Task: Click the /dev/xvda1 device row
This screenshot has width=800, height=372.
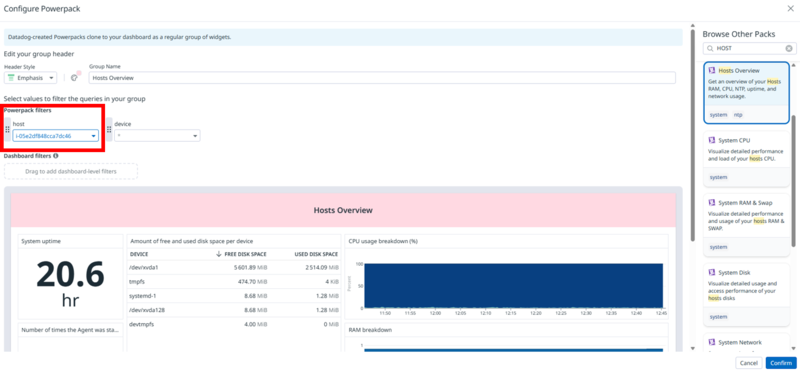Action: point(234,267)
